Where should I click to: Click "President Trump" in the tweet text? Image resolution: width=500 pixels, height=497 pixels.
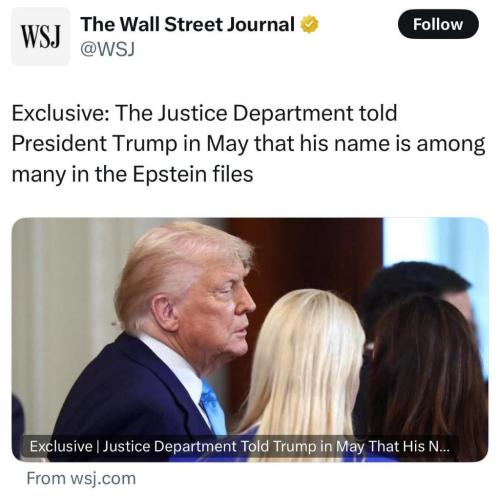click(x=94, y=144)
